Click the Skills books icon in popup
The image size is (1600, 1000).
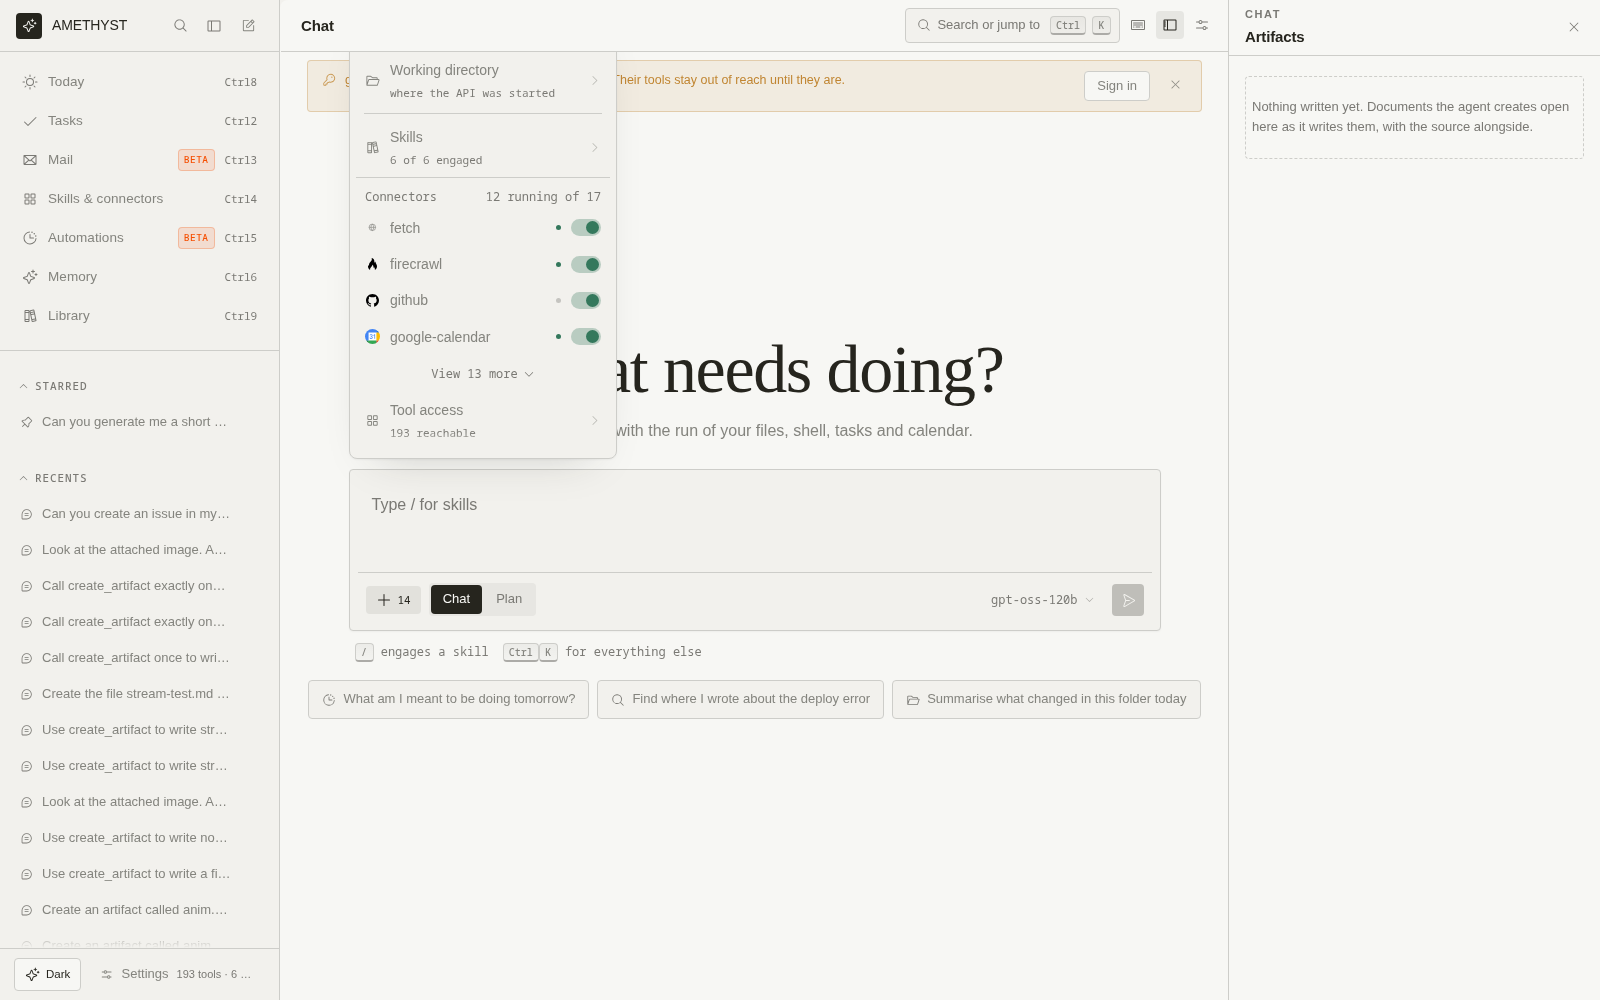[x=372, y=148]
